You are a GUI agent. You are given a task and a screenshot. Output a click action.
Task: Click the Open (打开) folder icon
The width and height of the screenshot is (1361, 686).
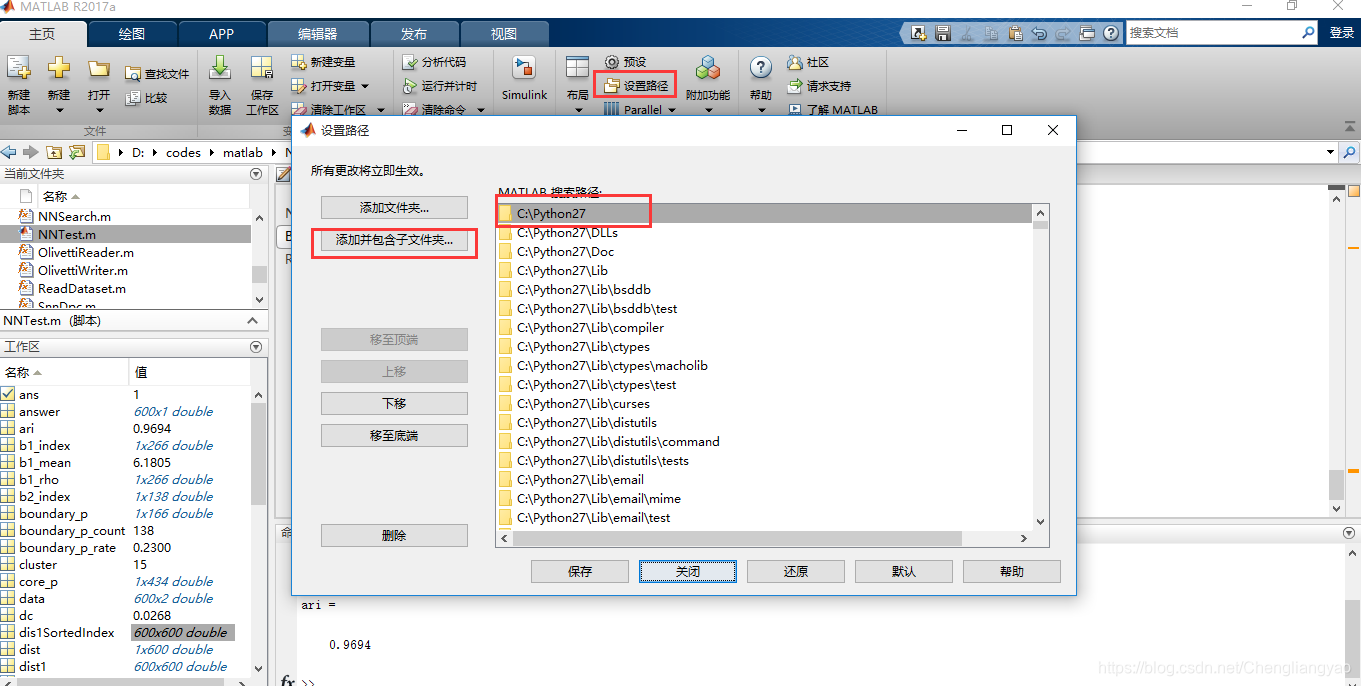coord(98,69)
